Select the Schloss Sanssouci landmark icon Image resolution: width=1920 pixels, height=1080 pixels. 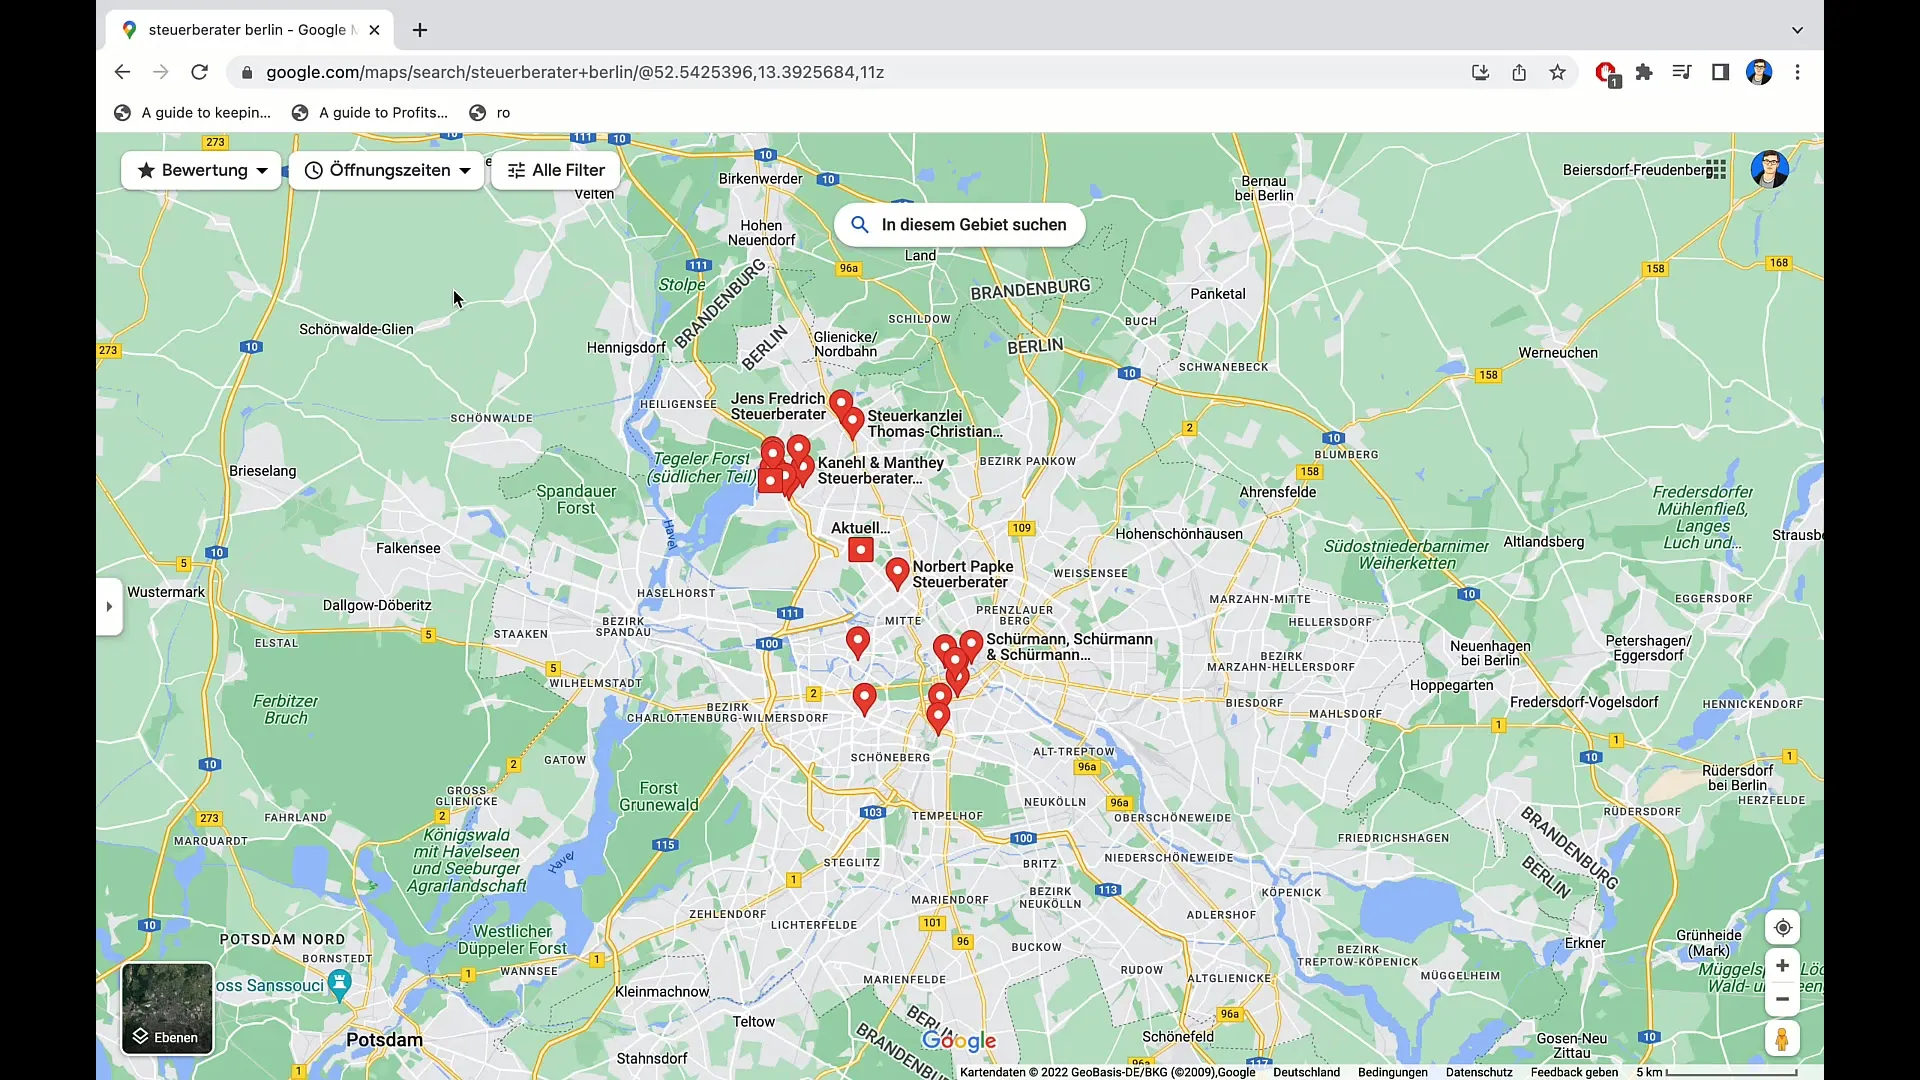[x=340, y=984]
